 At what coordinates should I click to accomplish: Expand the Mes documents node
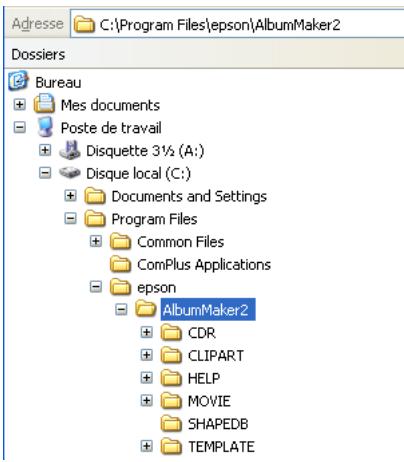click(x=20, y=104)
